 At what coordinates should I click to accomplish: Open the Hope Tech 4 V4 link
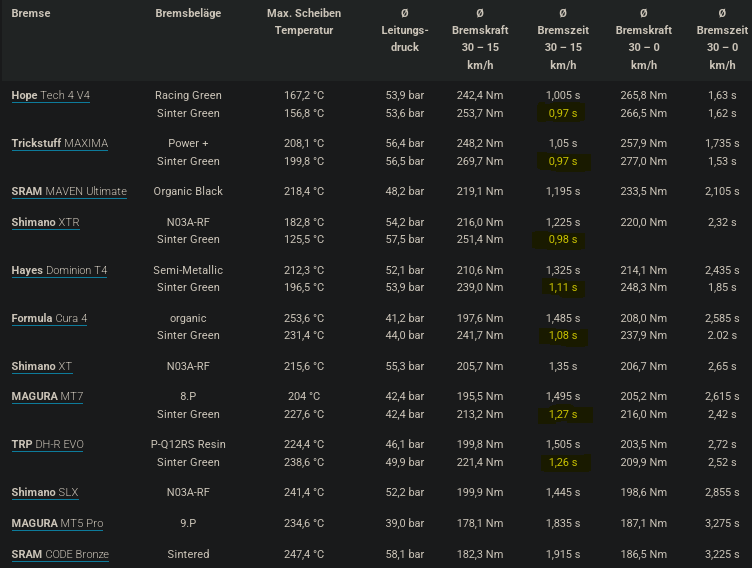(50, 95)
